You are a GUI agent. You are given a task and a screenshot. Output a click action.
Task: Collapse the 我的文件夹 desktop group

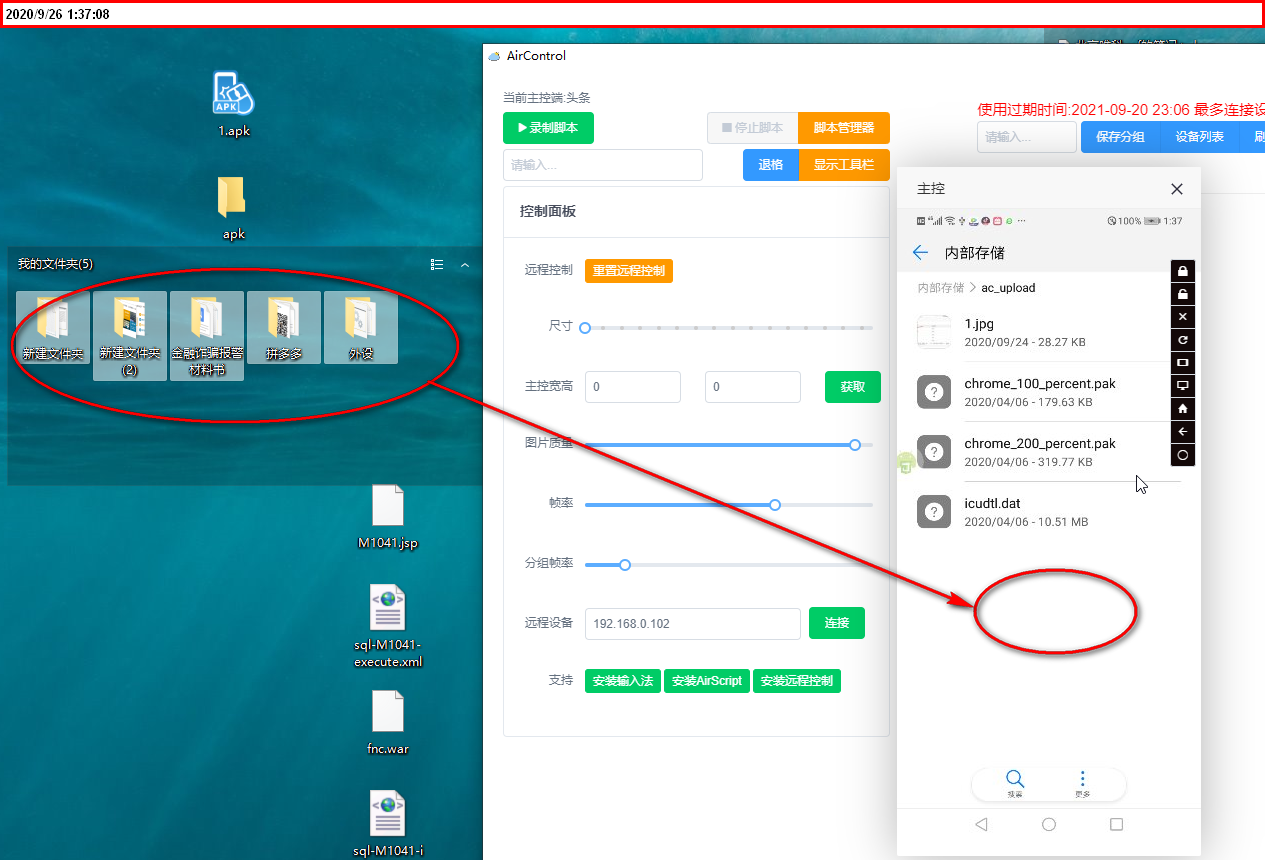(465, 265)
